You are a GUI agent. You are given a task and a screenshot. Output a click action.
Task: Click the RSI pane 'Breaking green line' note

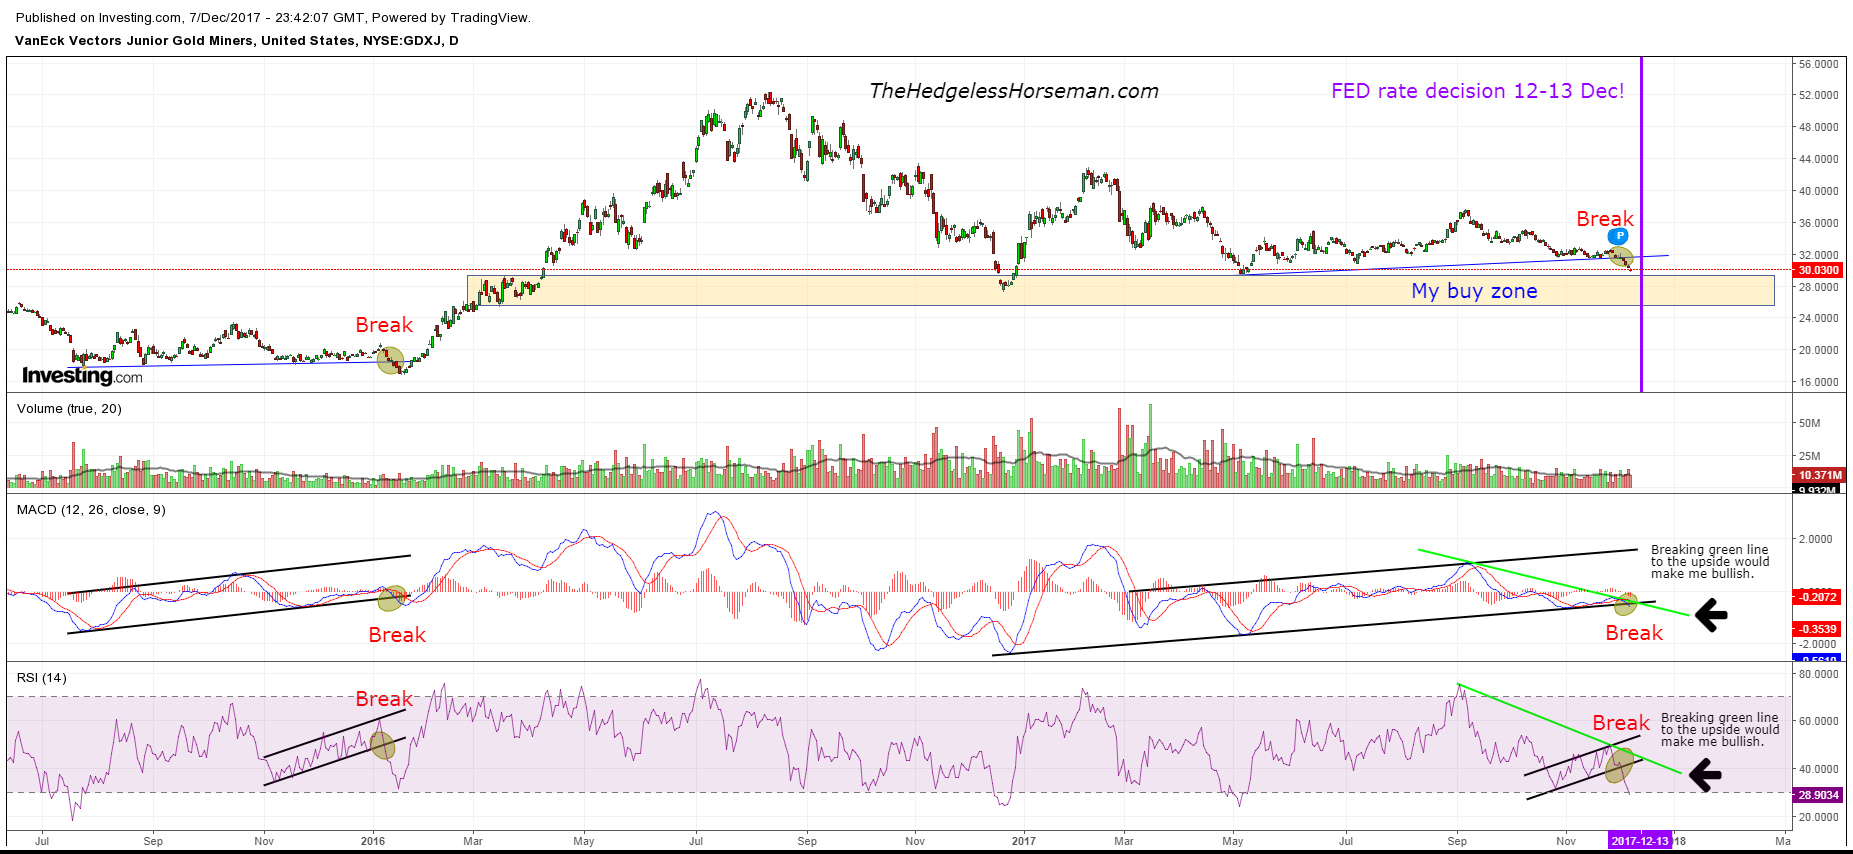tap(1720, 730)
